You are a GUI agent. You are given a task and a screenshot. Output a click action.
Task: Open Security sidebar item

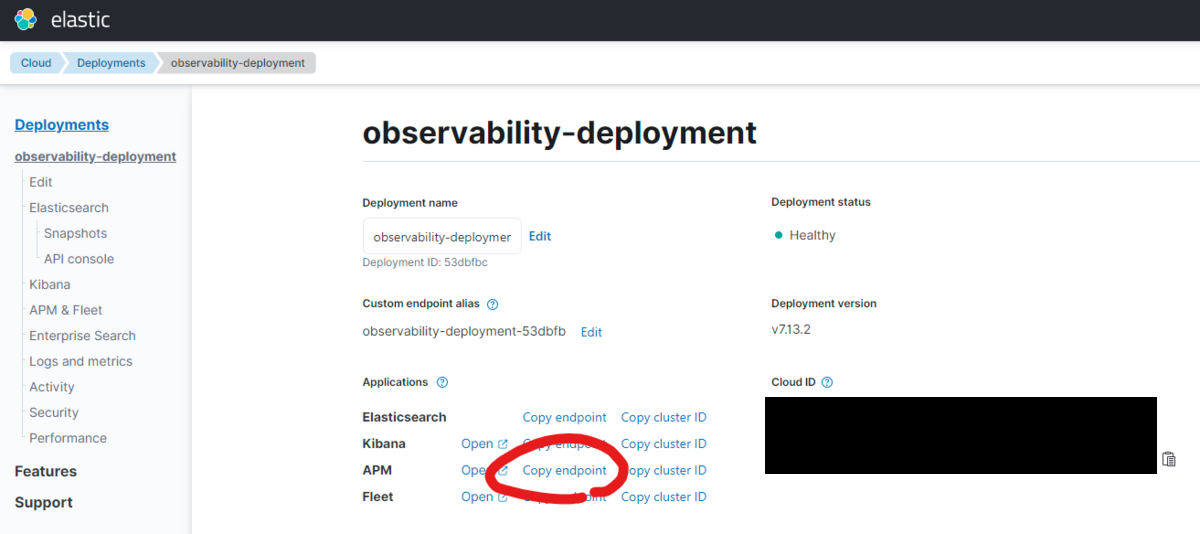coord(54,413)
